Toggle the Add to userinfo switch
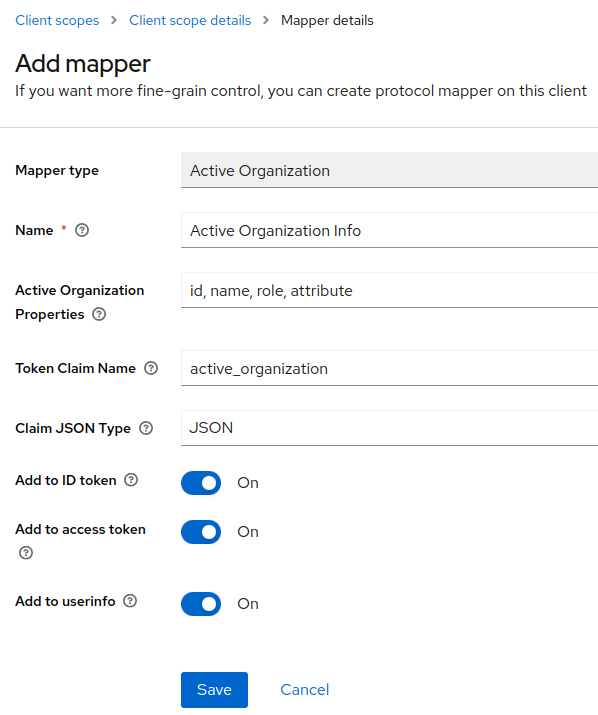This screenshot has height=715, width=598. (201, 604)
